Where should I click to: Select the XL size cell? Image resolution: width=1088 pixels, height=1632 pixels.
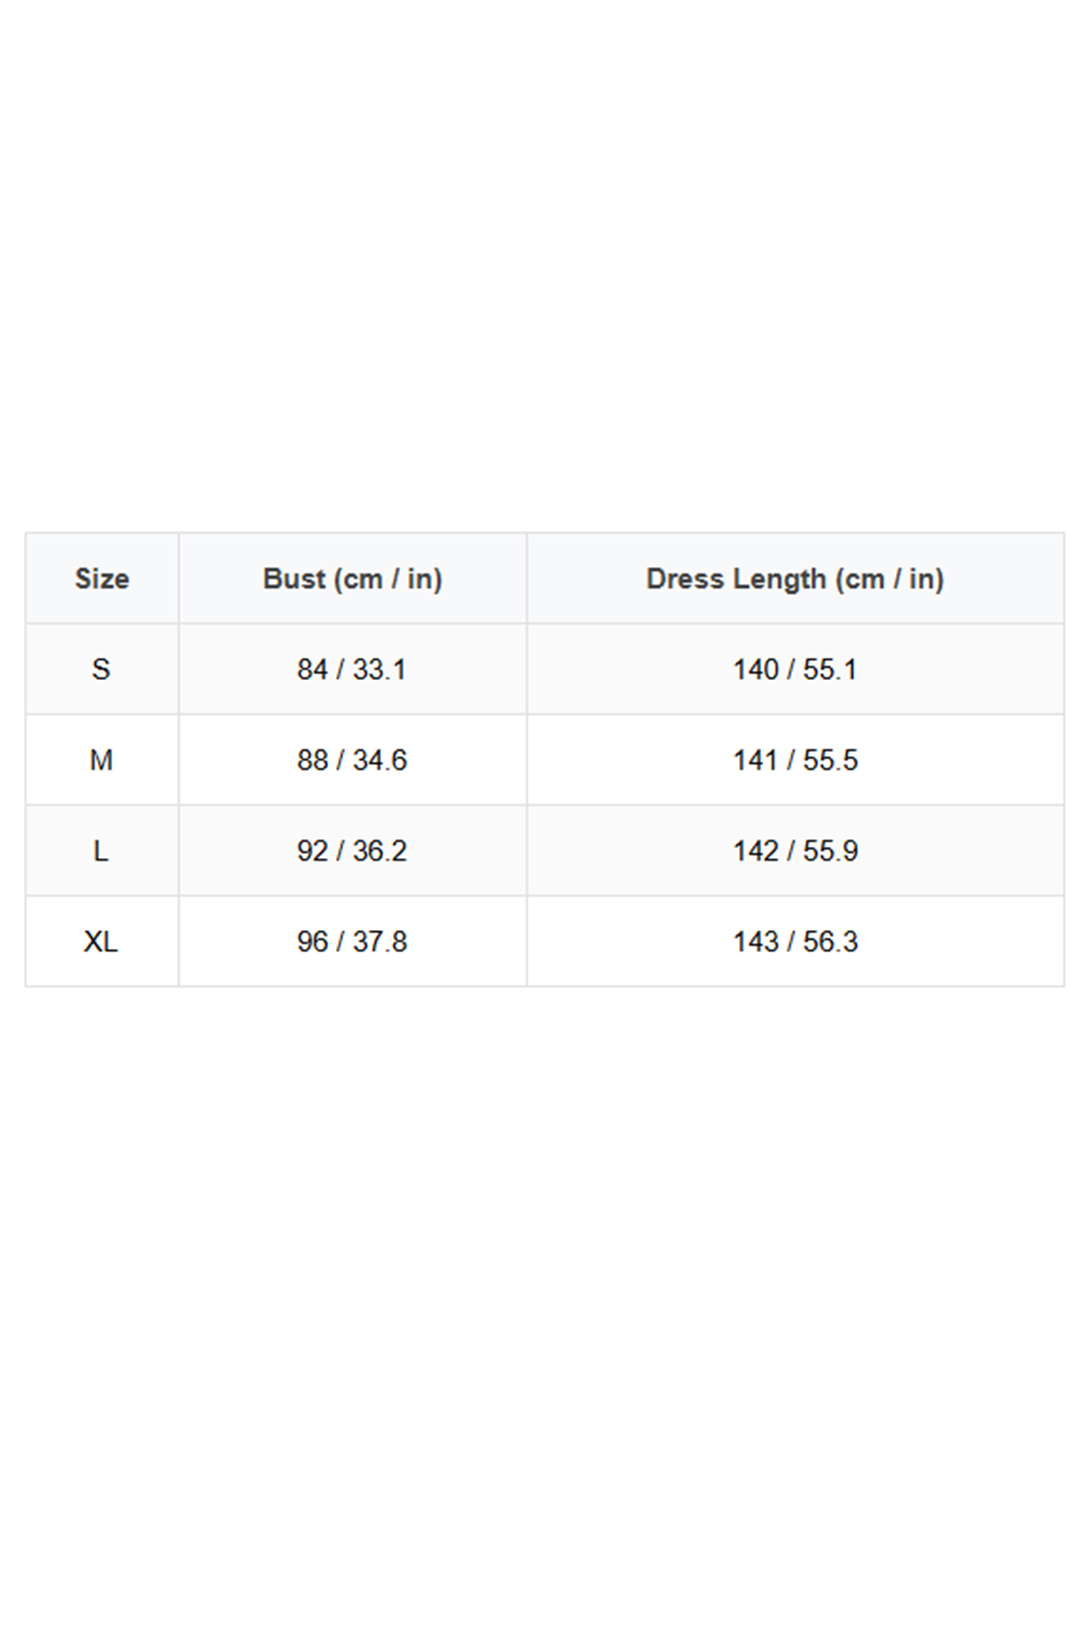[101, 942]
